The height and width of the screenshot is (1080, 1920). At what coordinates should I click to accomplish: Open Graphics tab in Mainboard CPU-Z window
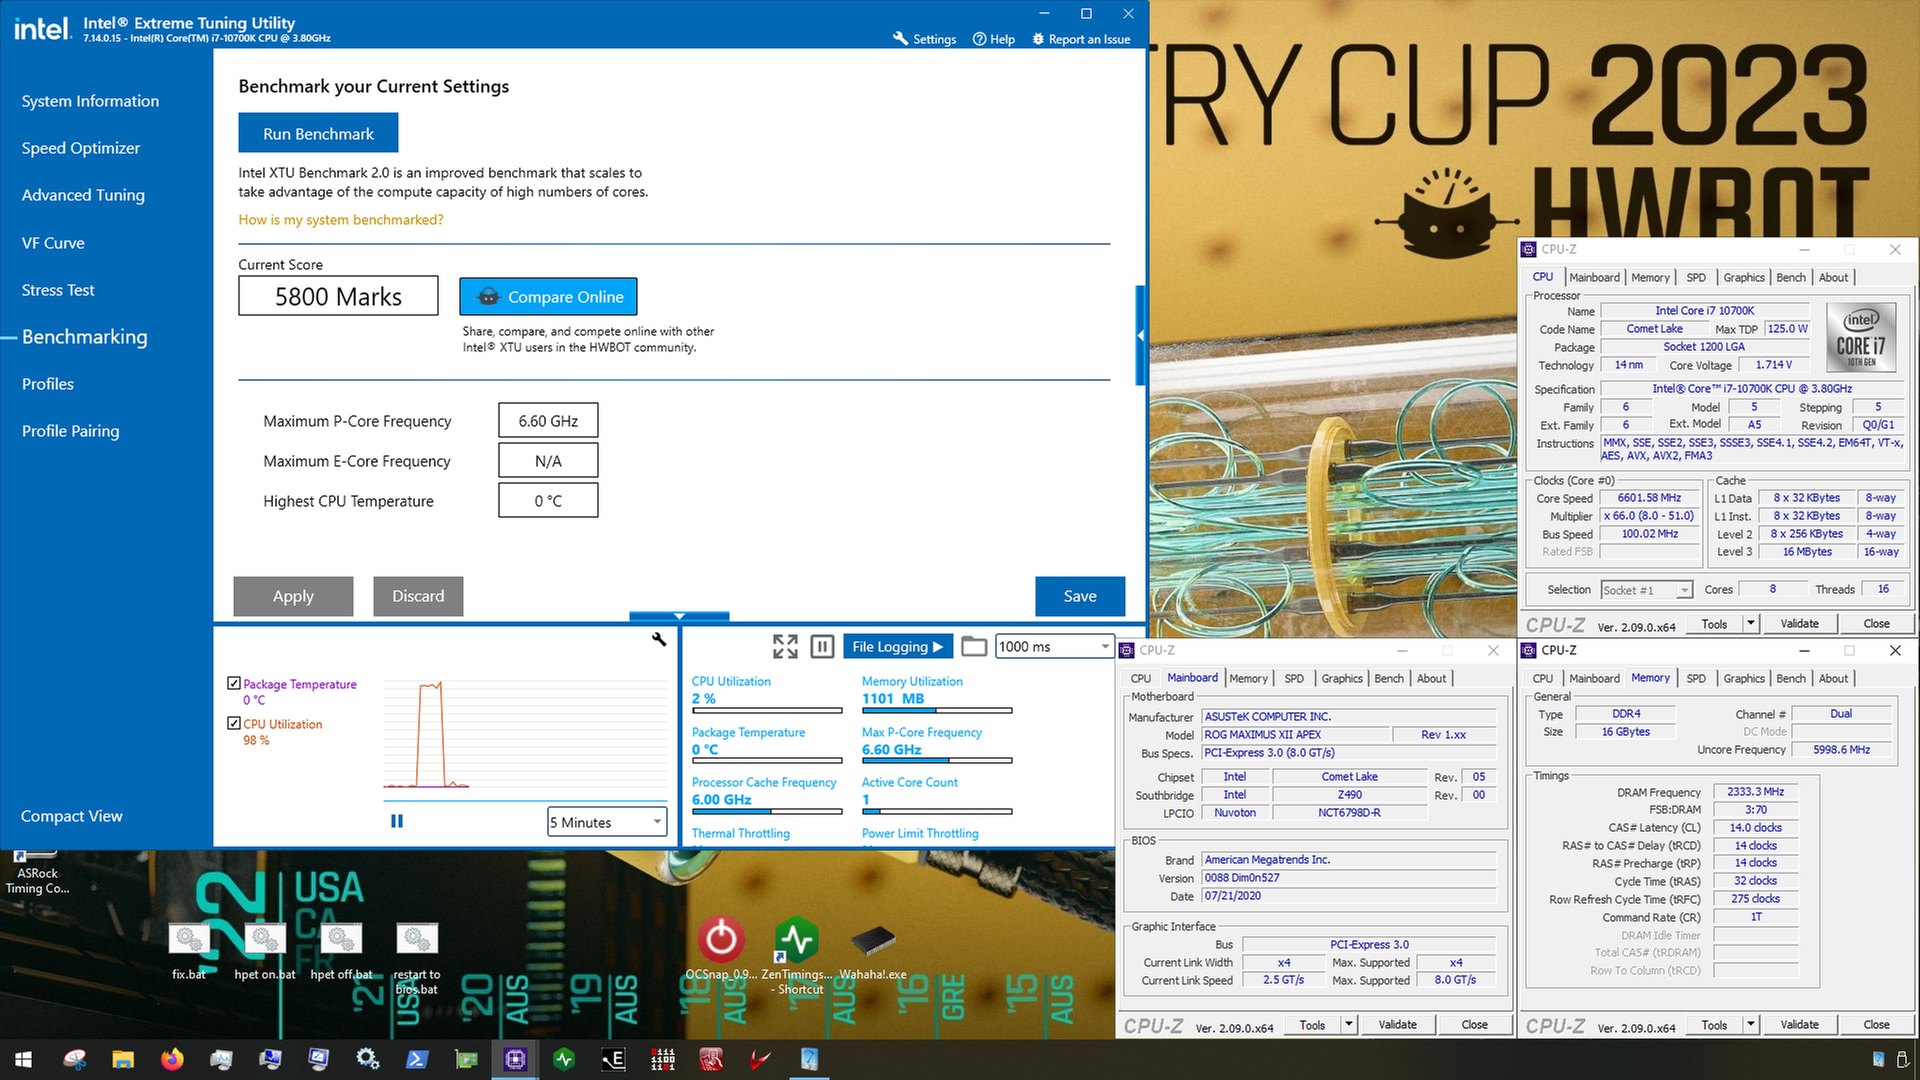pyautogui.click(x=1342, y=678)
